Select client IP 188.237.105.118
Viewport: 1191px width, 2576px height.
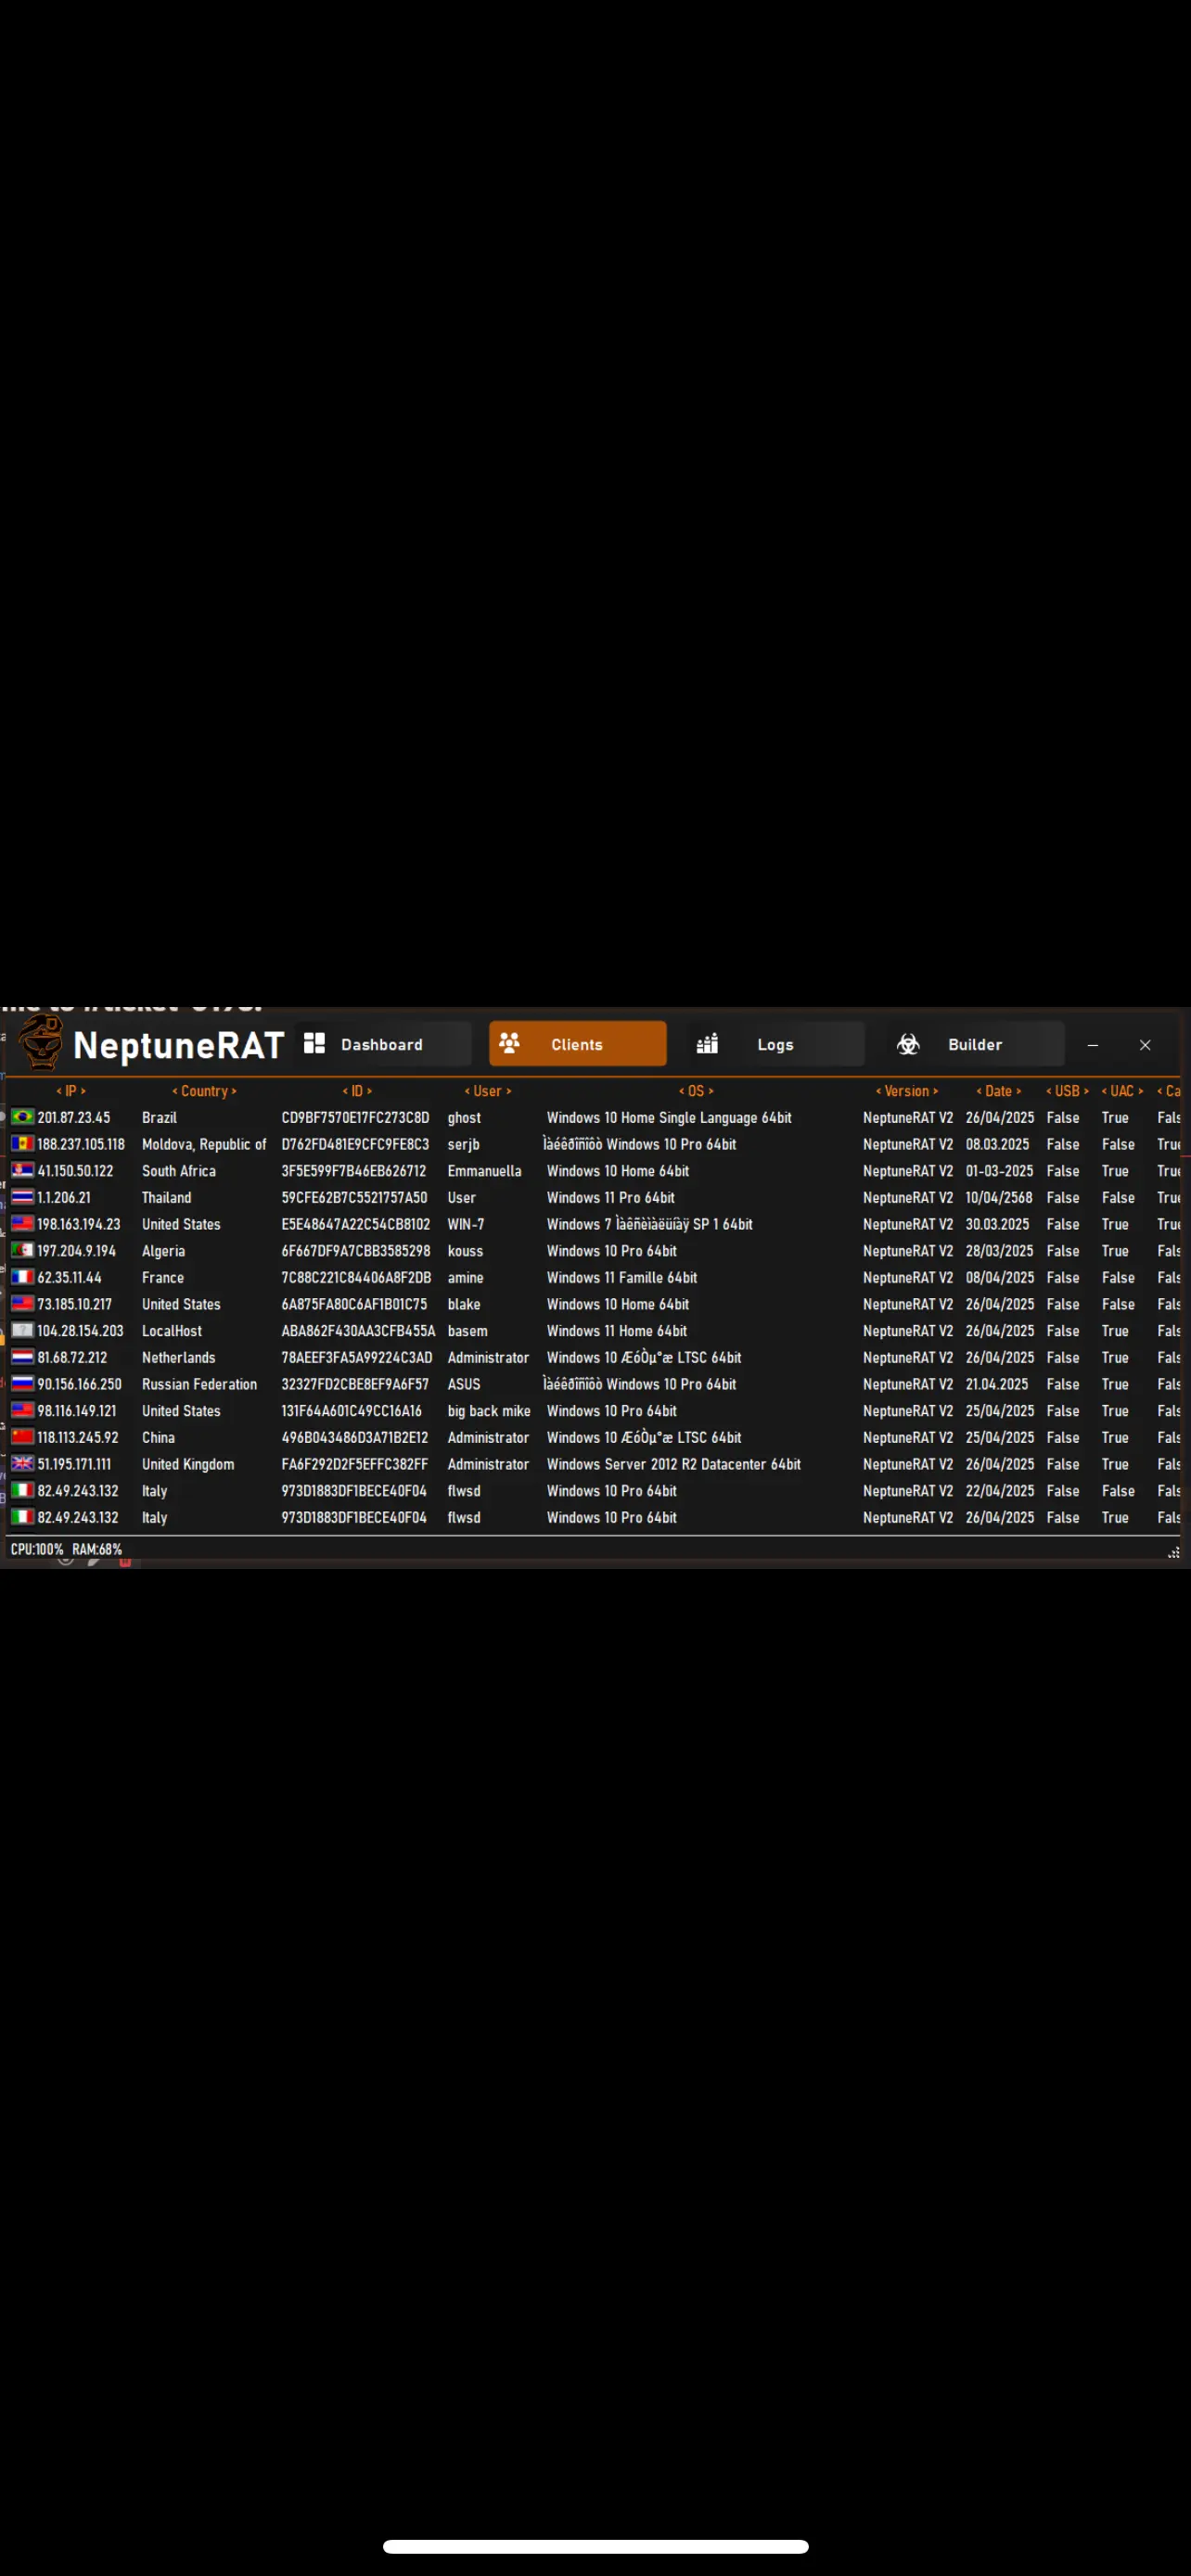[x=81, y=1144]
